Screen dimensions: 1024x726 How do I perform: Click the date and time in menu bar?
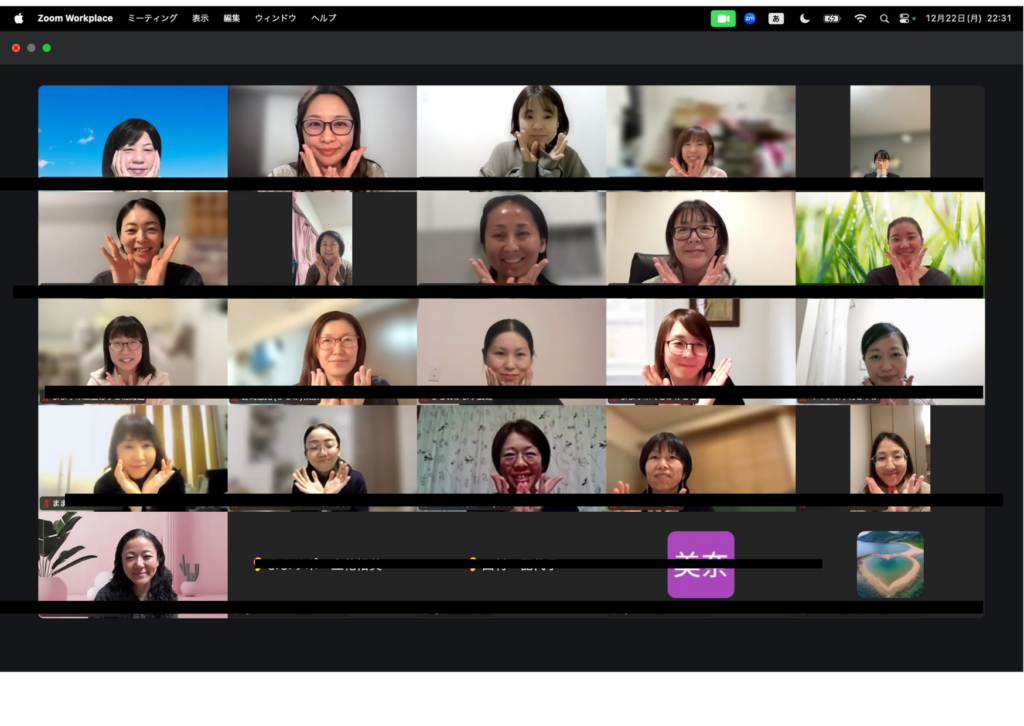pyautogui.click(x=968, y=18)
